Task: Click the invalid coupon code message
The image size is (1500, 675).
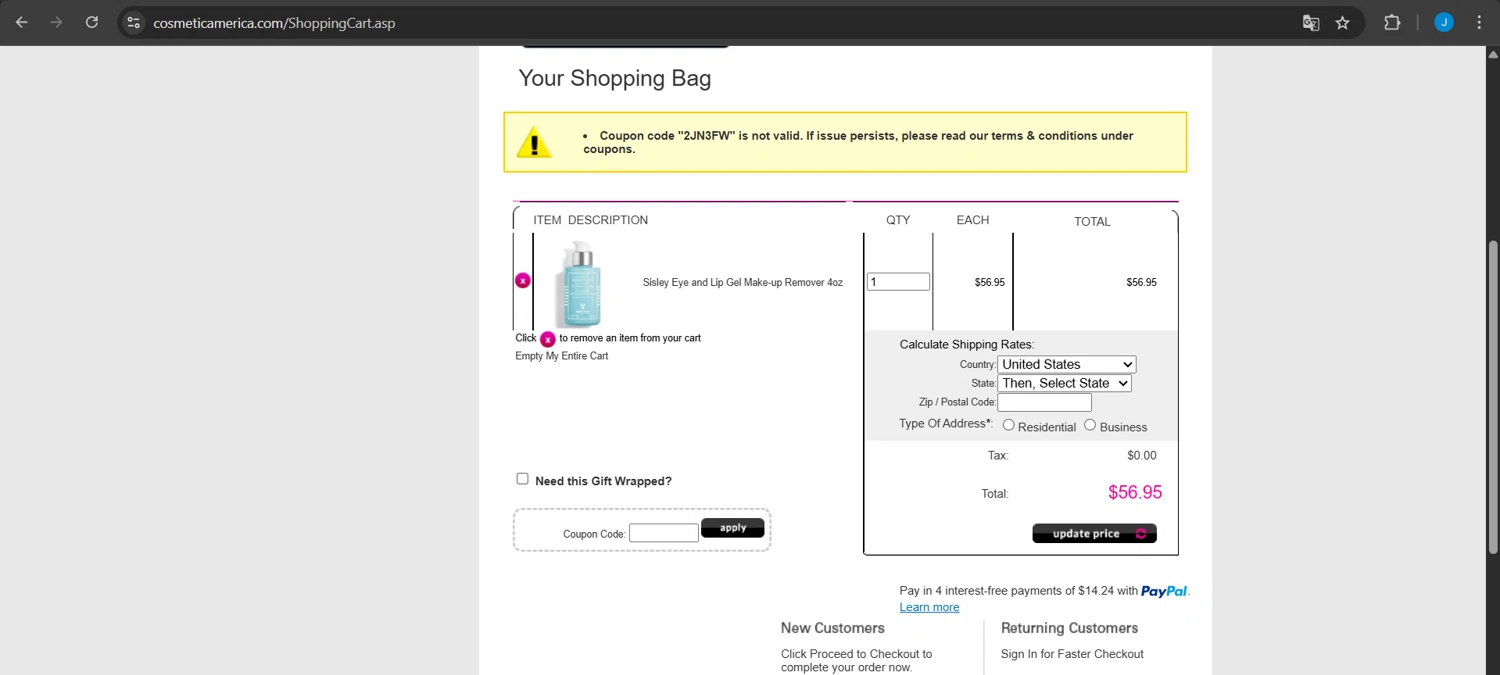Action: (x=859, y=142)
